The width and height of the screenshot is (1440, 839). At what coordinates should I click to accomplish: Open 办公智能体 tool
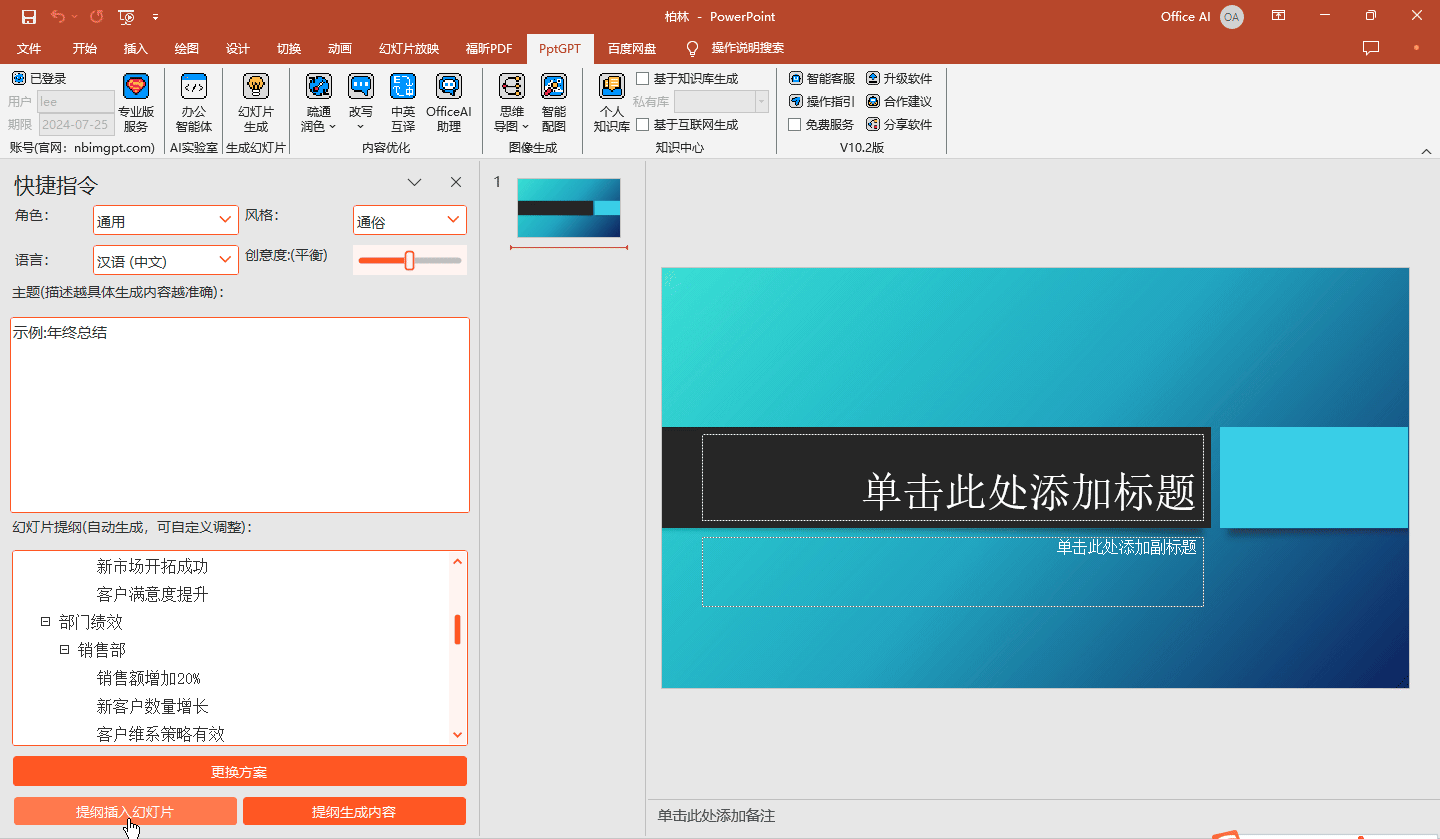pyautogui.click(x=194, y=103)
